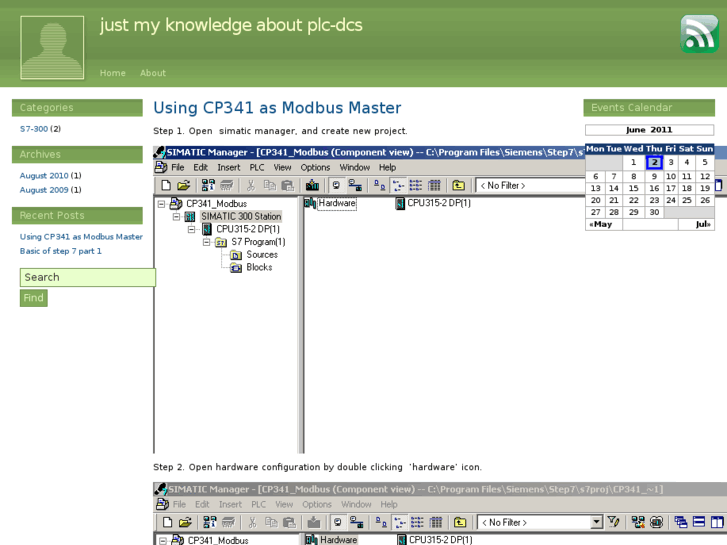Go to next month Jul in calendar
This screenshot has height=545, width=727.
703,224
